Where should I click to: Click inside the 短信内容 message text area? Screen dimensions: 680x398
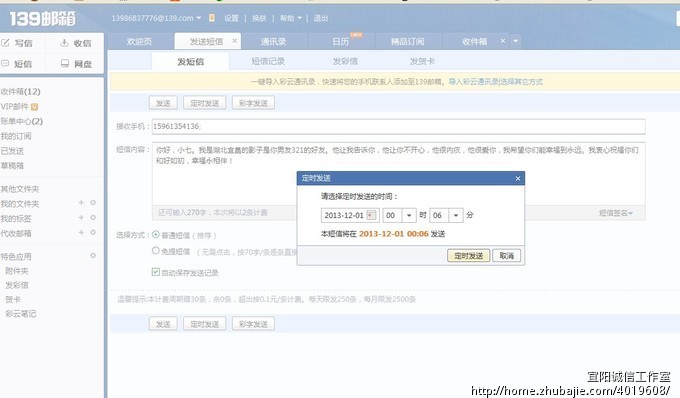[x=398, y=173]
